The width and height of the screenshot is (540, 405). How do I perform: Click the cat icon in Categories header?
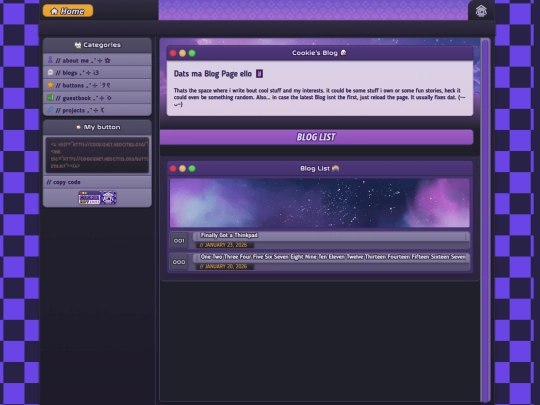click(x=78, y=45)
